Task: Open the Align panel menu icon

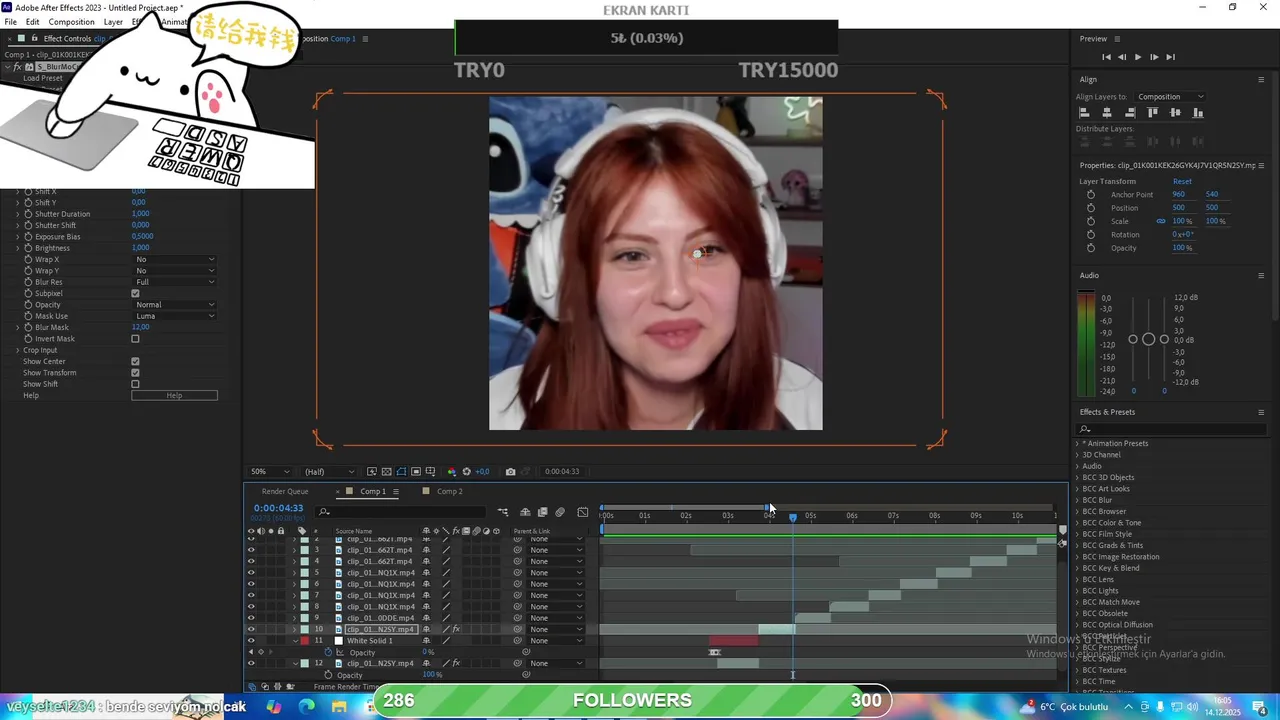Action: tap(1261, 79)
